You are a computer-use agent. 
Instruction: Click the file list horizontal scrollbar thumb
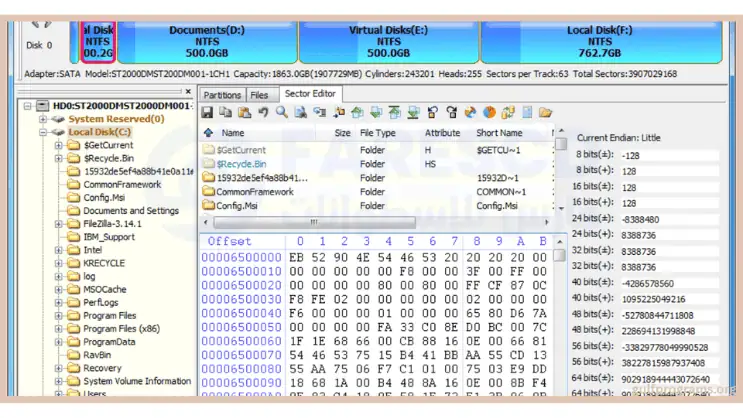point(314,222)
